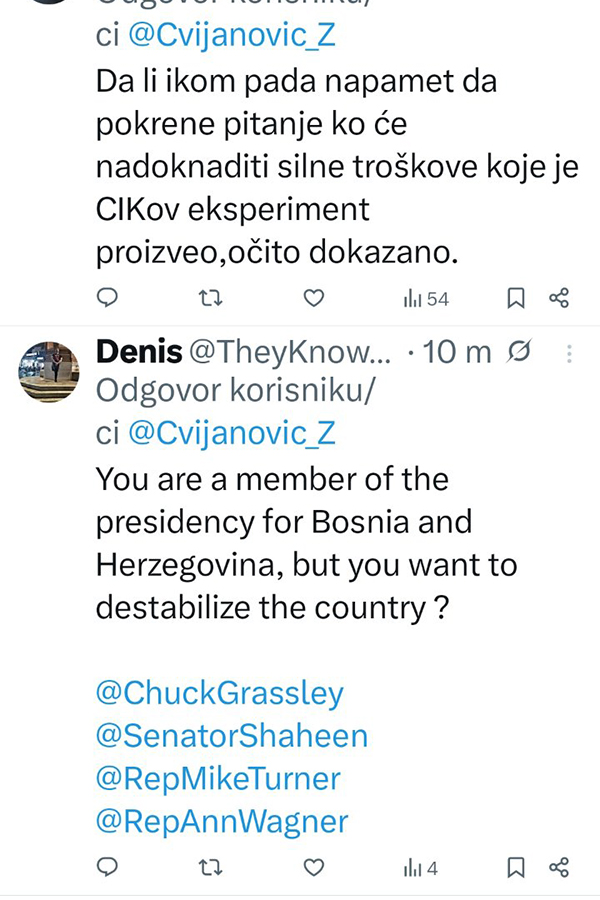Click Grok icon on Denis's tweet
Screen dimensions: 600x900
pos(519,352)
